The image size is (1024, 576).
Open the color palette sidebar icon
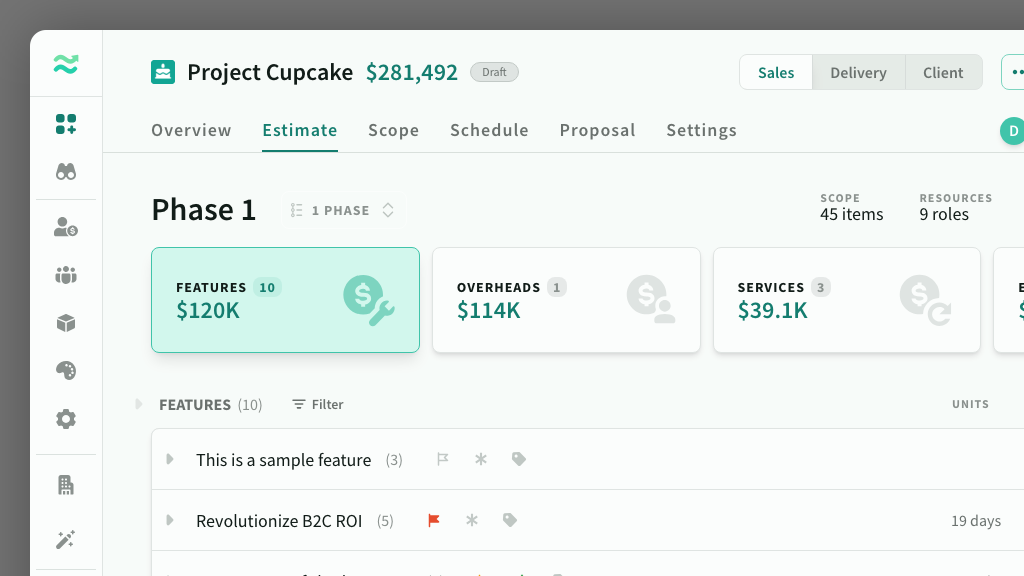(x=66, y=371)
